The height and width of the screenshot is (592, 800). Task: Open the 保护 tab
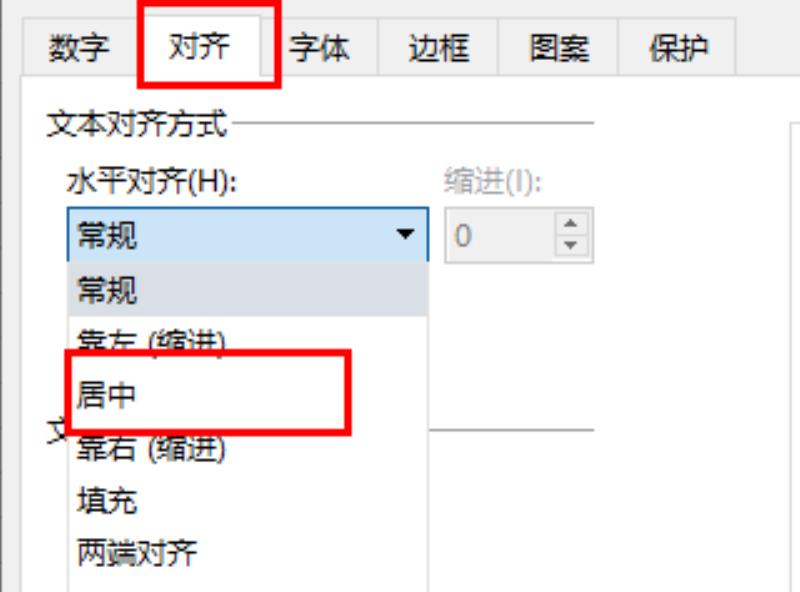(x=678, y=48)
